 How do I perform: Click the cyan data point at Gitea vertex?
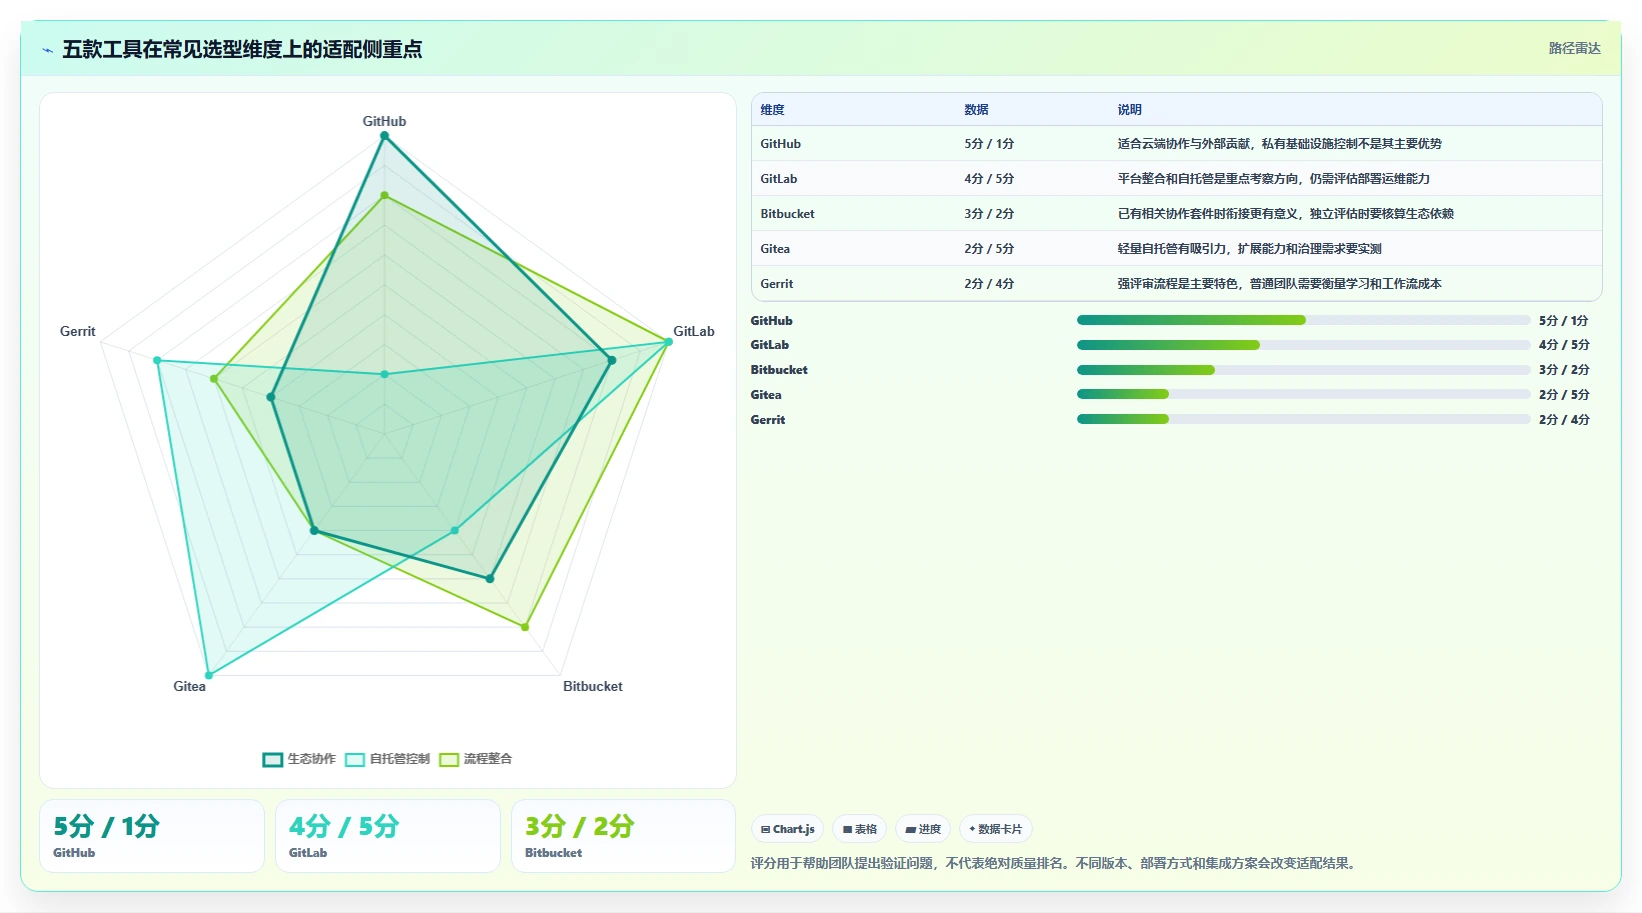point(208,675)
